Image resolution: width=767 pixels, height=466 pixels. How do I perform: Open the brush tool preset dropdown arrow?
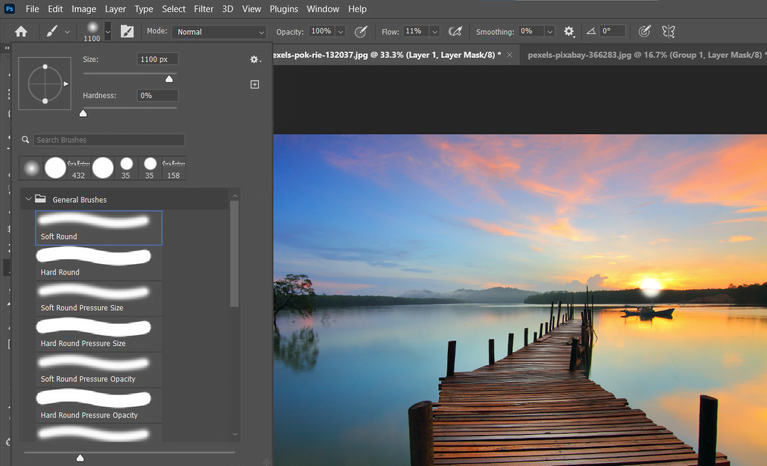tap(68, 32)
